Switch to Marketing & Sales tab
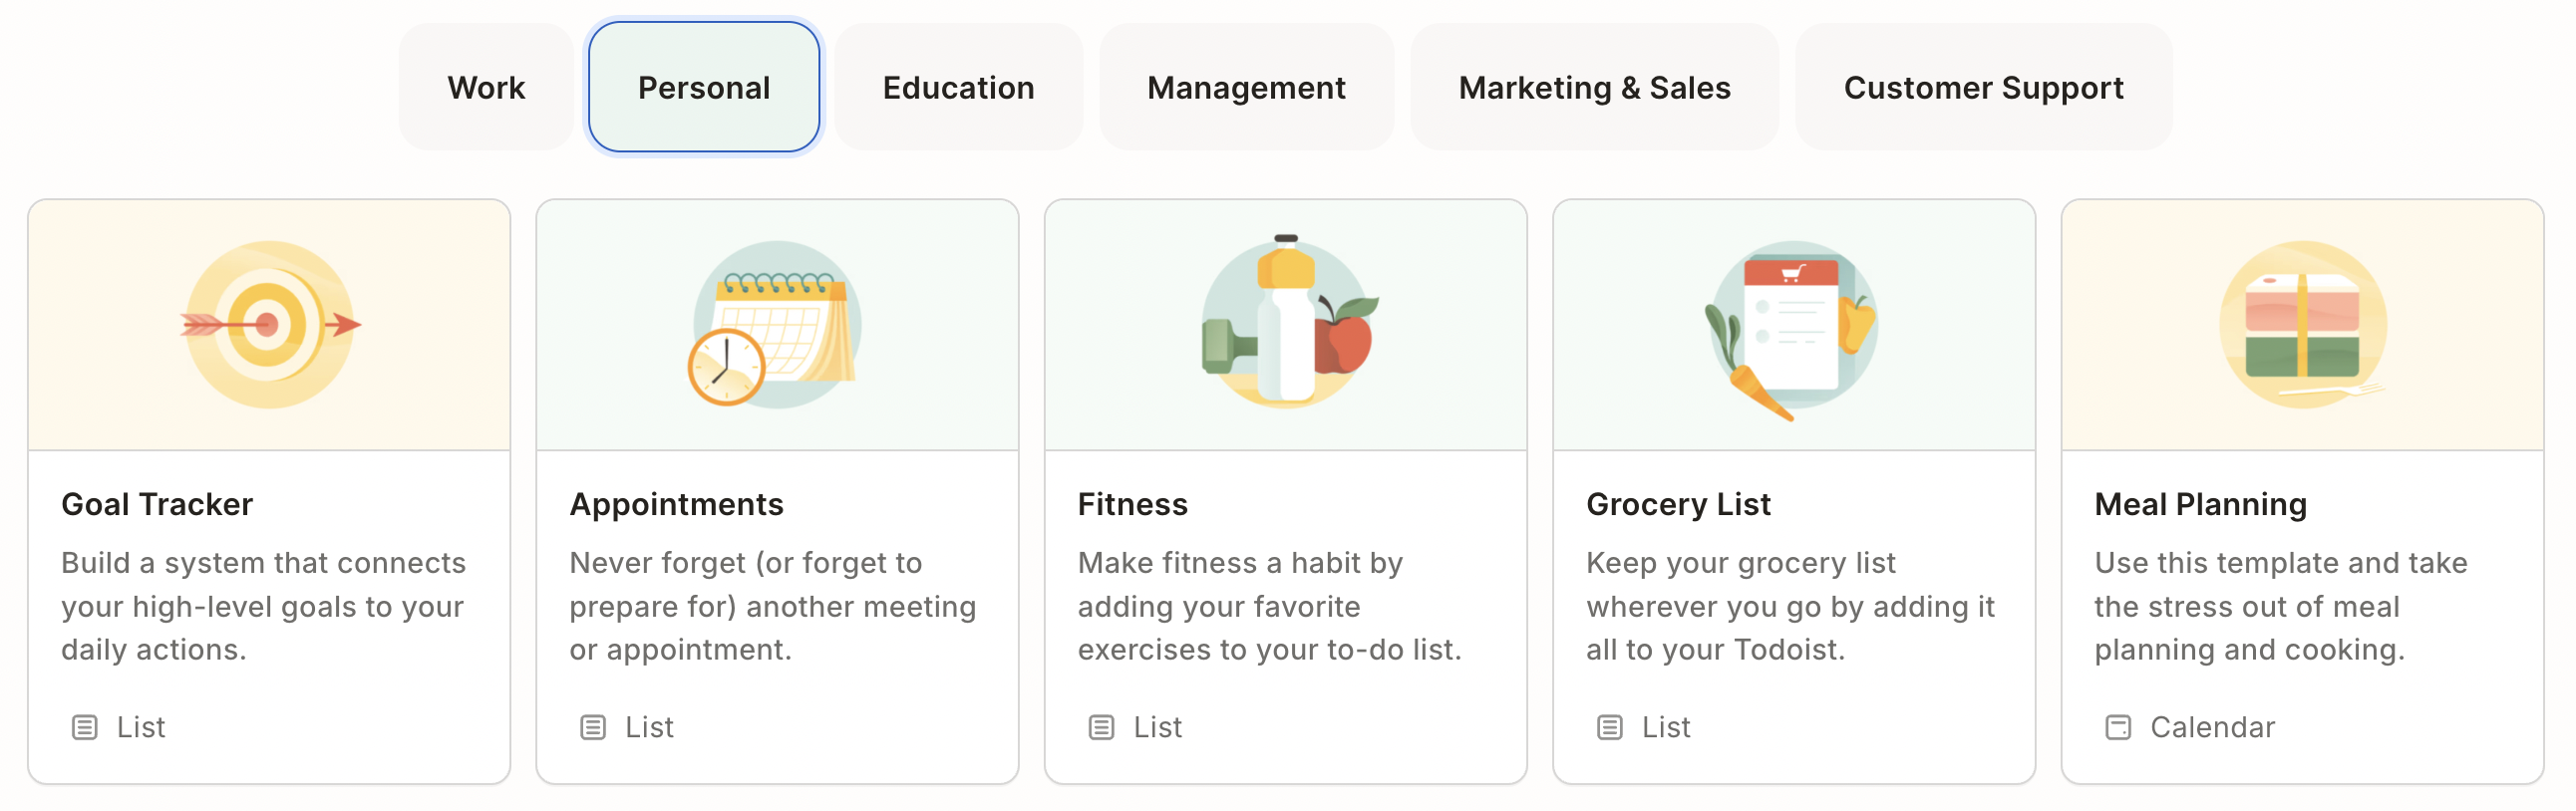 pos(1594,88)
